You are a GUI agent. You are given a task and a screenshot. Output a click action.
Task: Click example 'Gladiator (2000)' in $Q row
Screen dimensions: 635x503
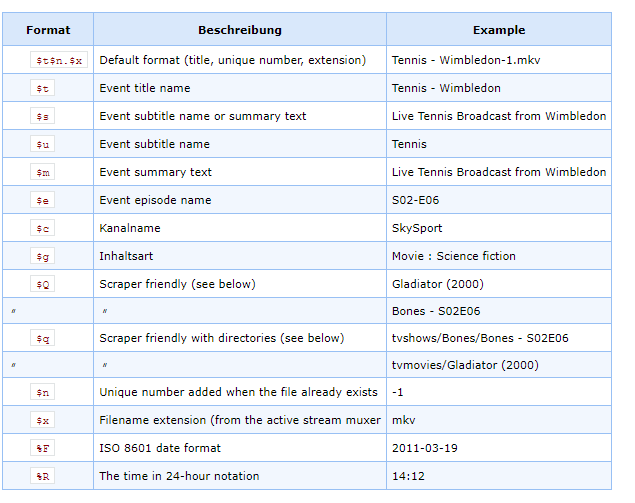click(437, 283)
